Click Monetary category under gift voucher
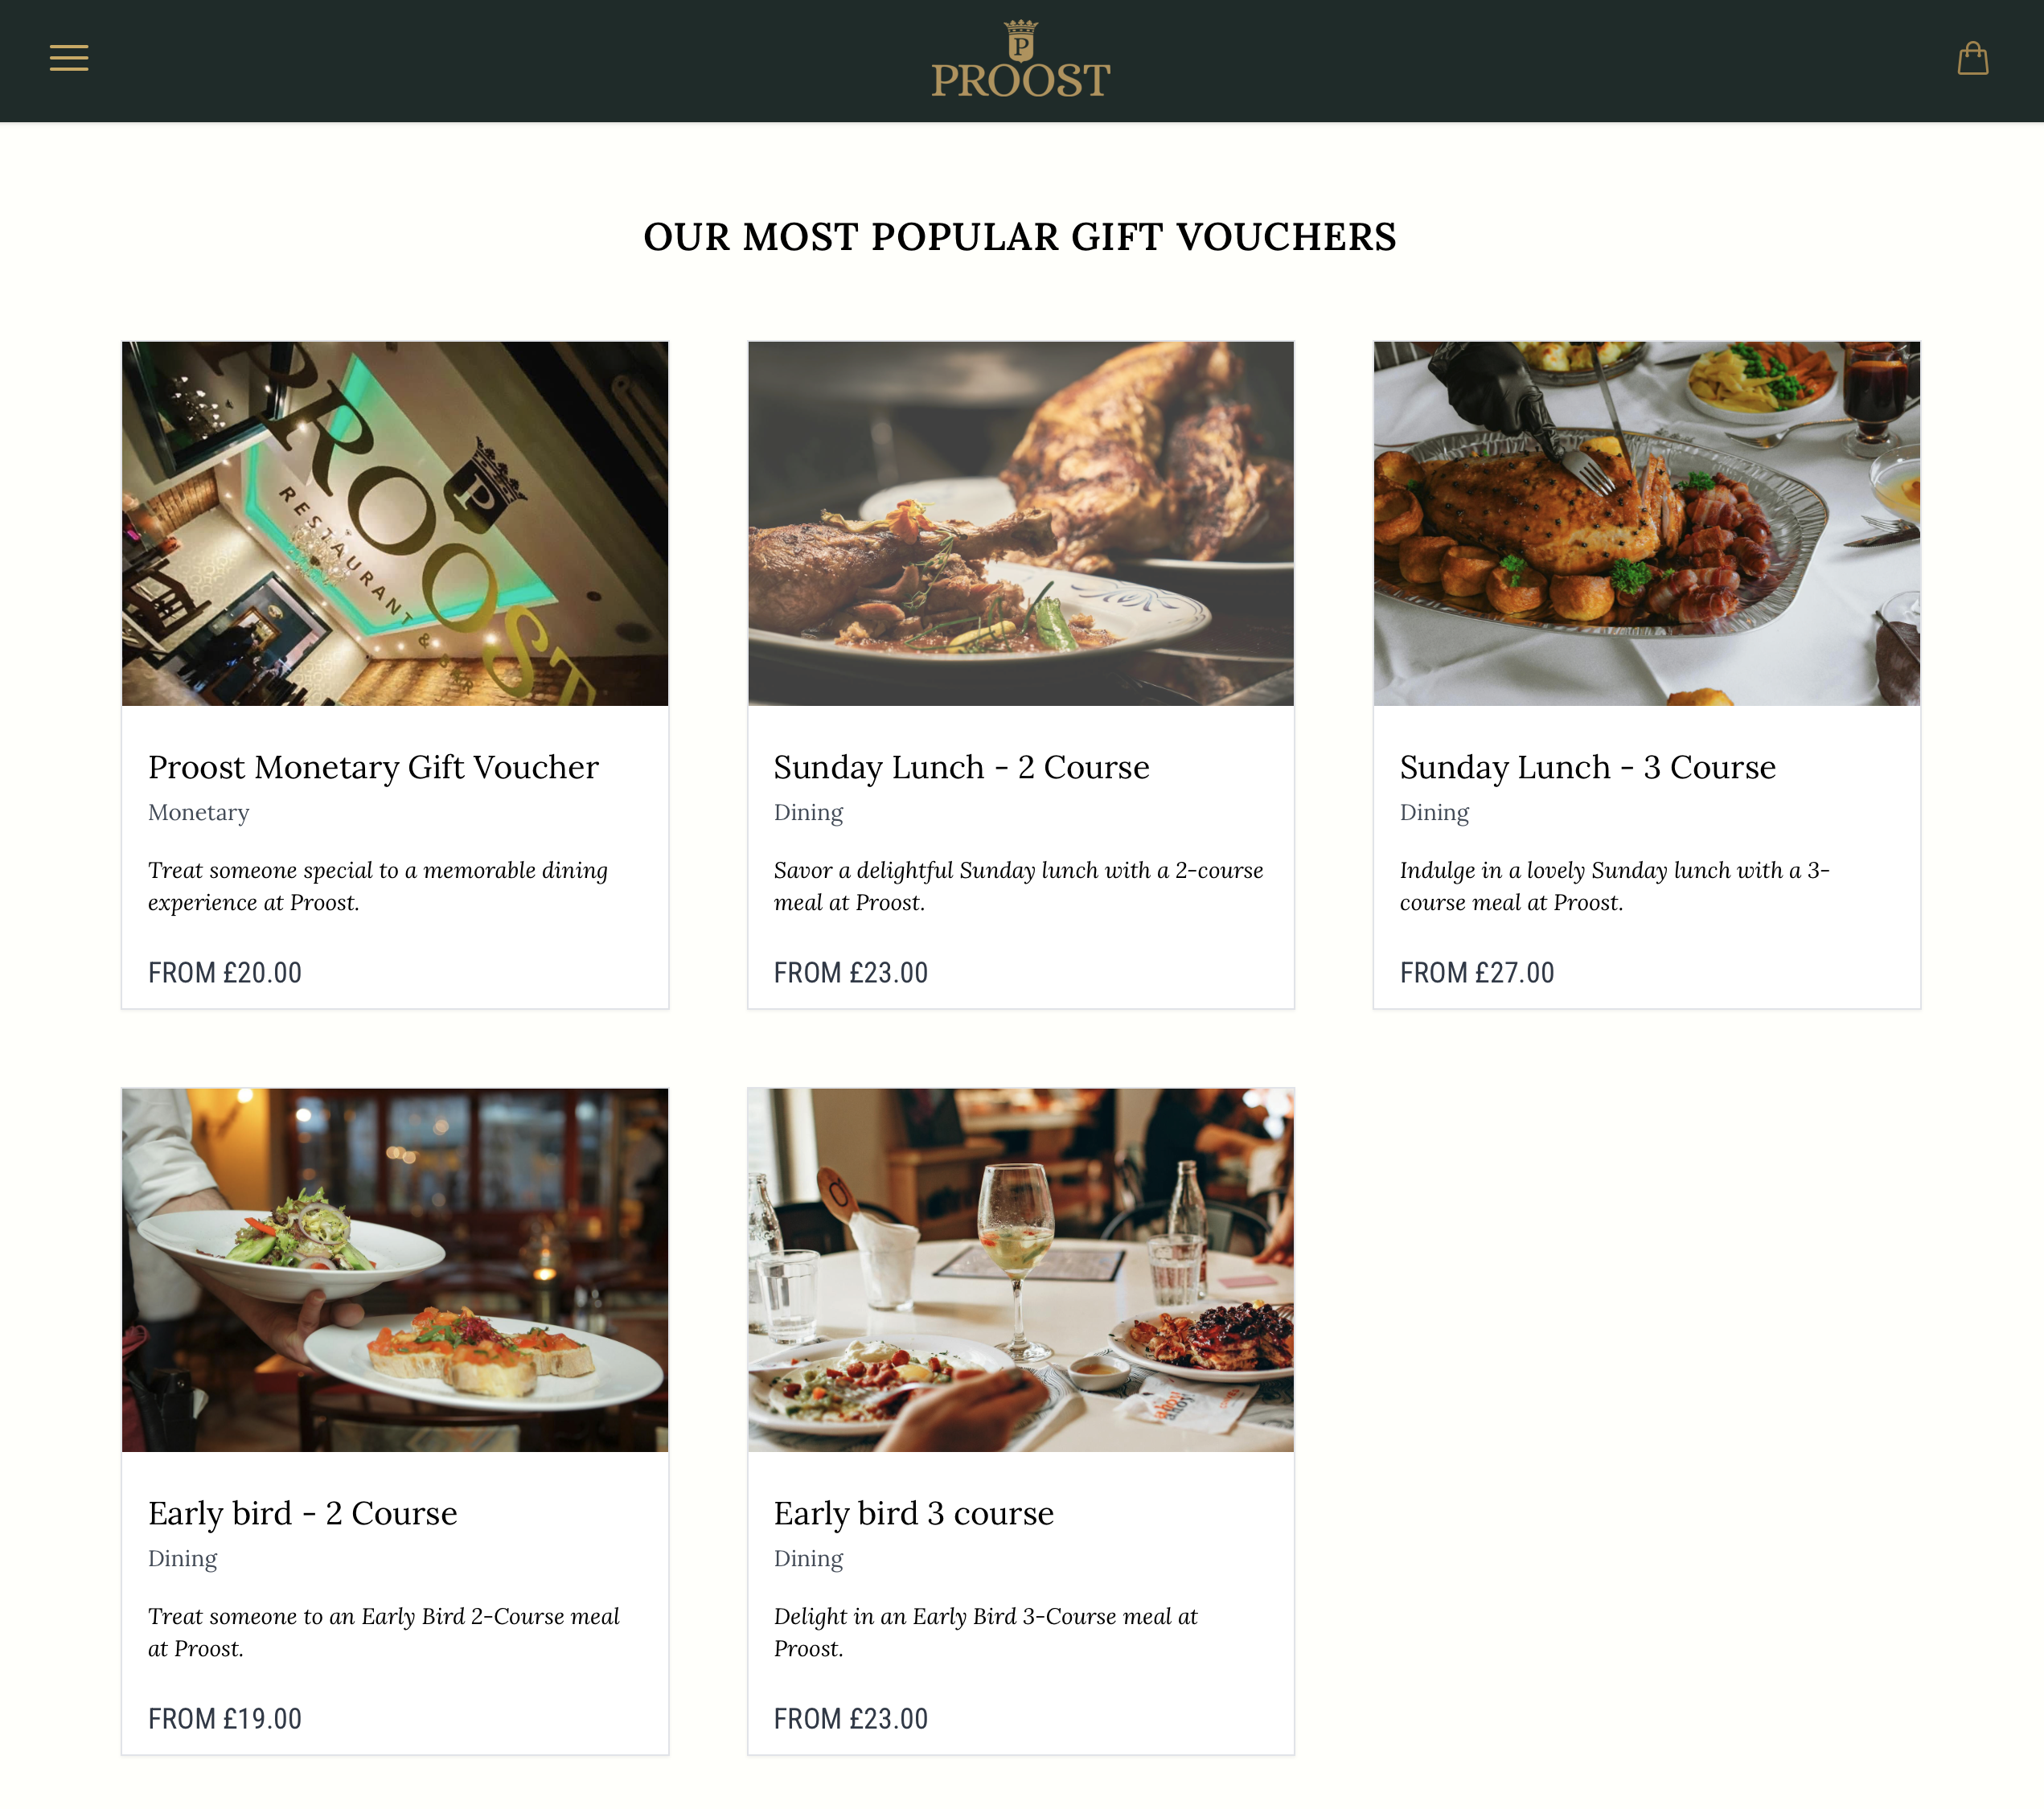Screen dimensions: 2044x1809 coord(199,812)
